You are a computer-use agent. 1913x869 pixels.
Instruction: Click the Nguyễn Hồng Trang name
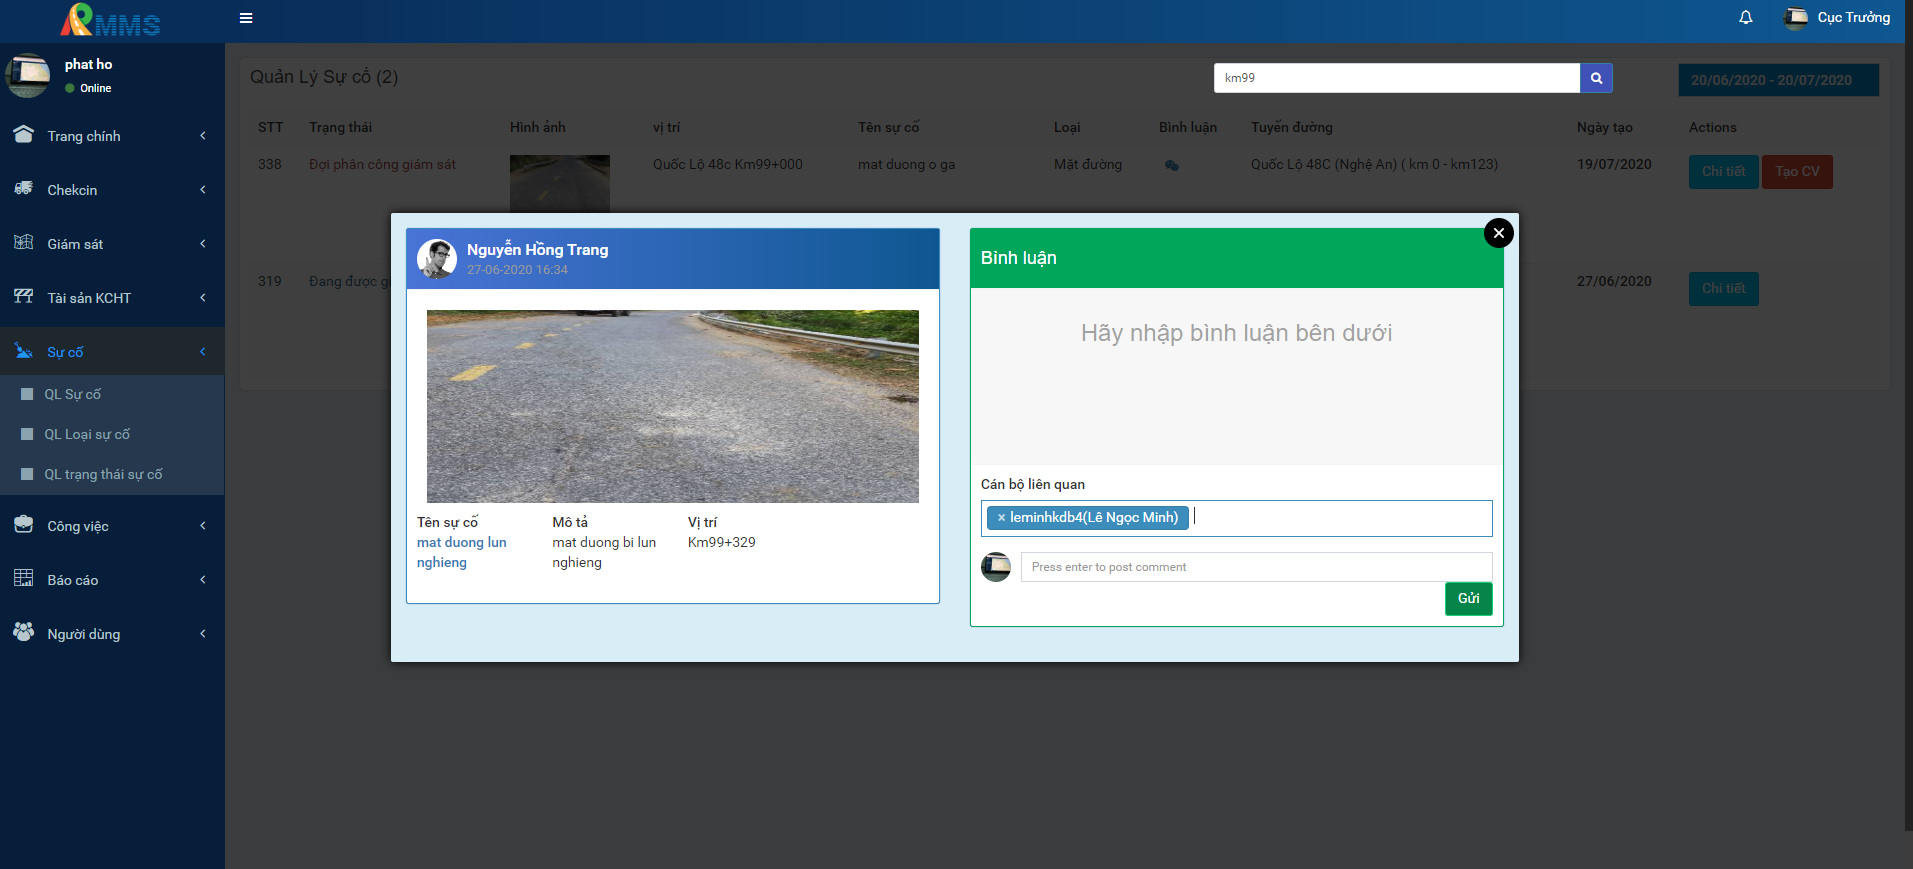click(537, 250)
